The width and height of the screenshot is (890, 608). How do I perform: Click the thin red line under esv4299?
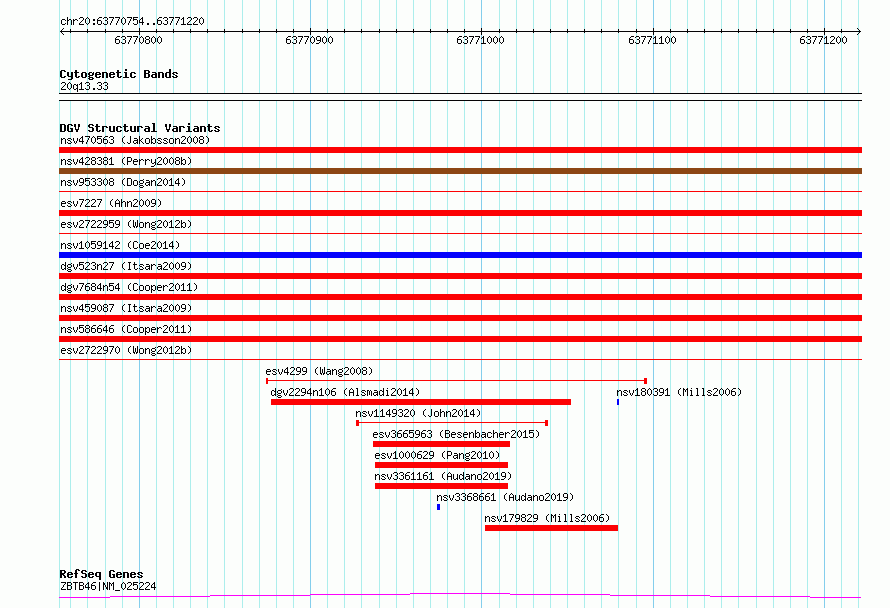point(456,381)
